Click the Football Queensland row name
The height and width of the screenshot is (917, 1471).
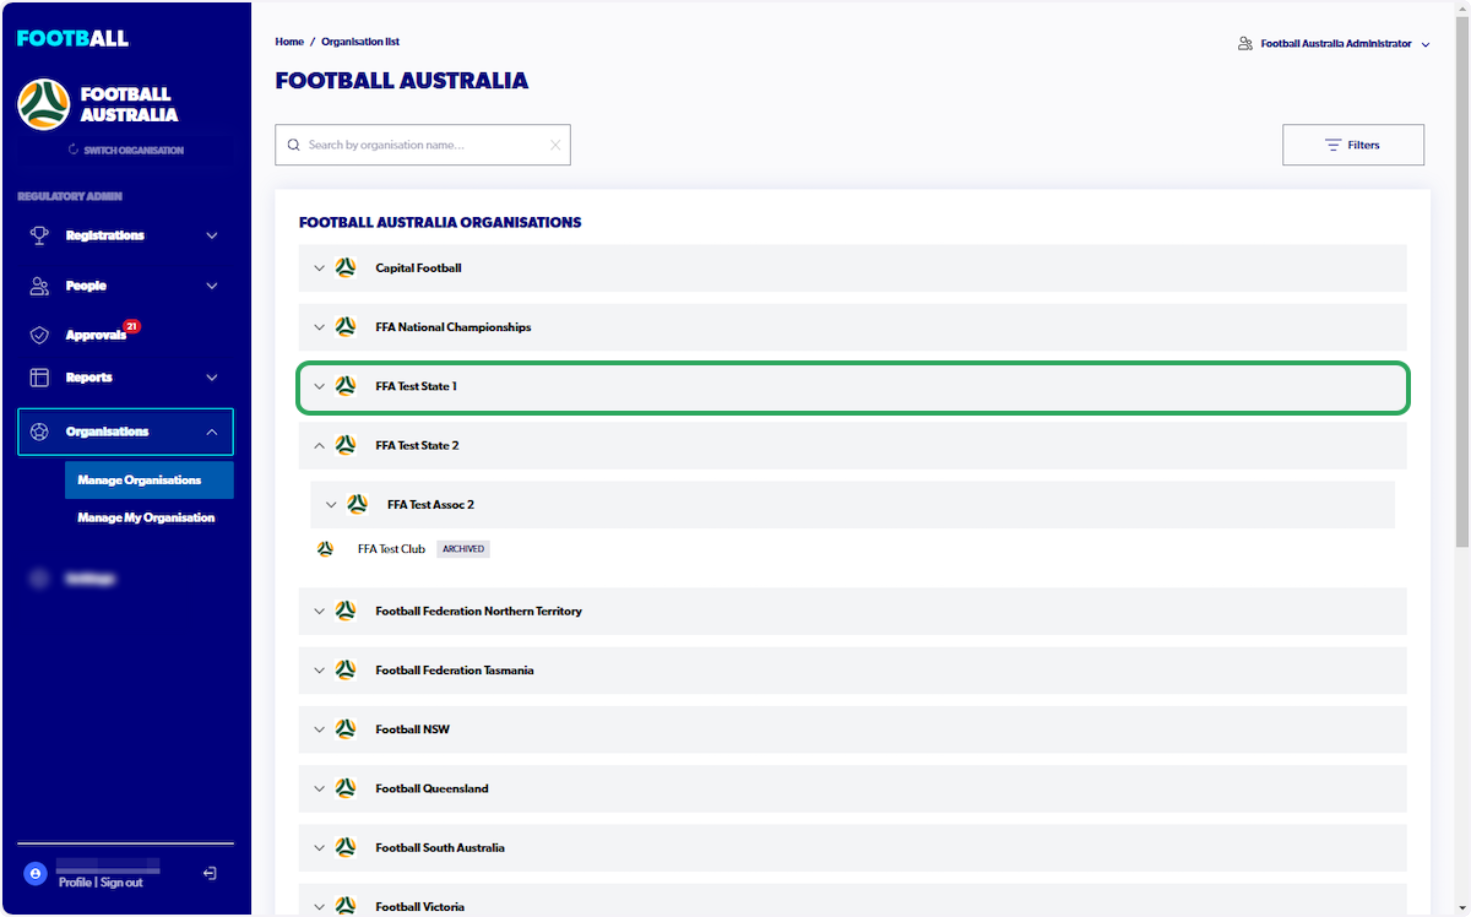point(432,789)
